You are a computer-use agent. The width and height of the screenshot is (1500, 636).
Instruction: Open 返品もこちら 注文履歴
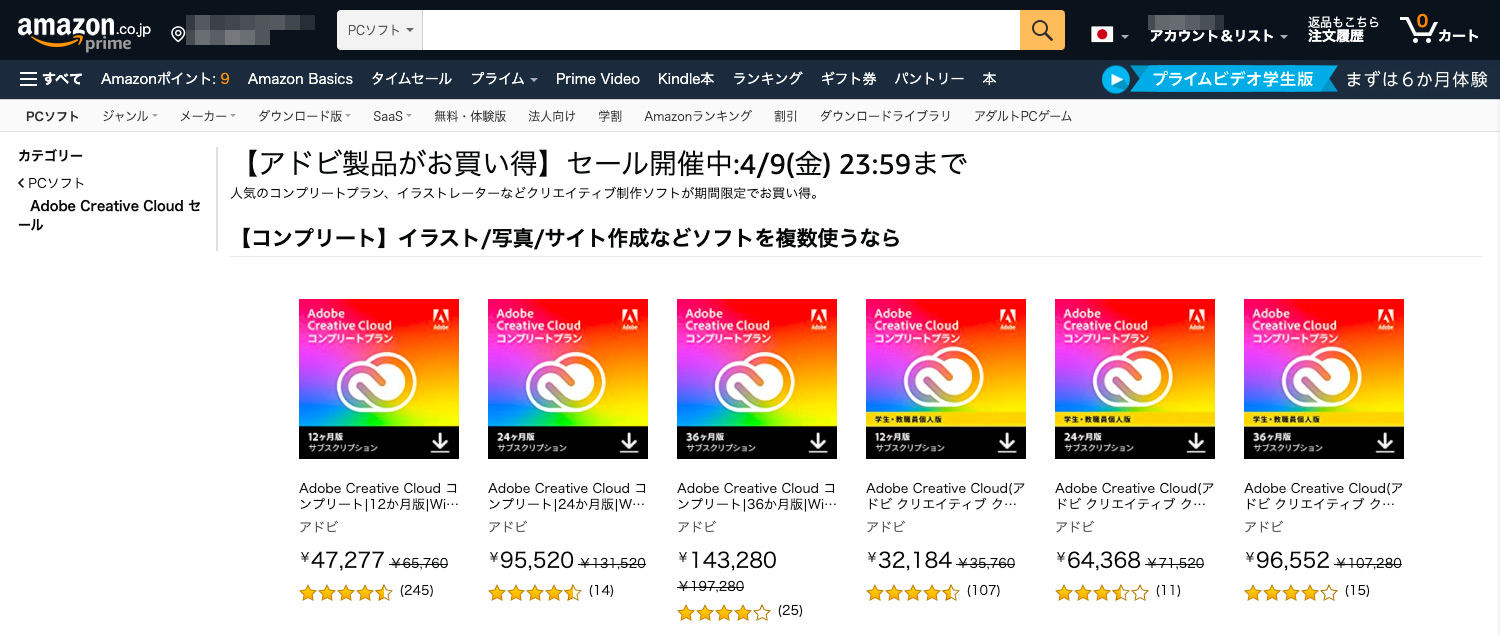(x=1343, y=29)
